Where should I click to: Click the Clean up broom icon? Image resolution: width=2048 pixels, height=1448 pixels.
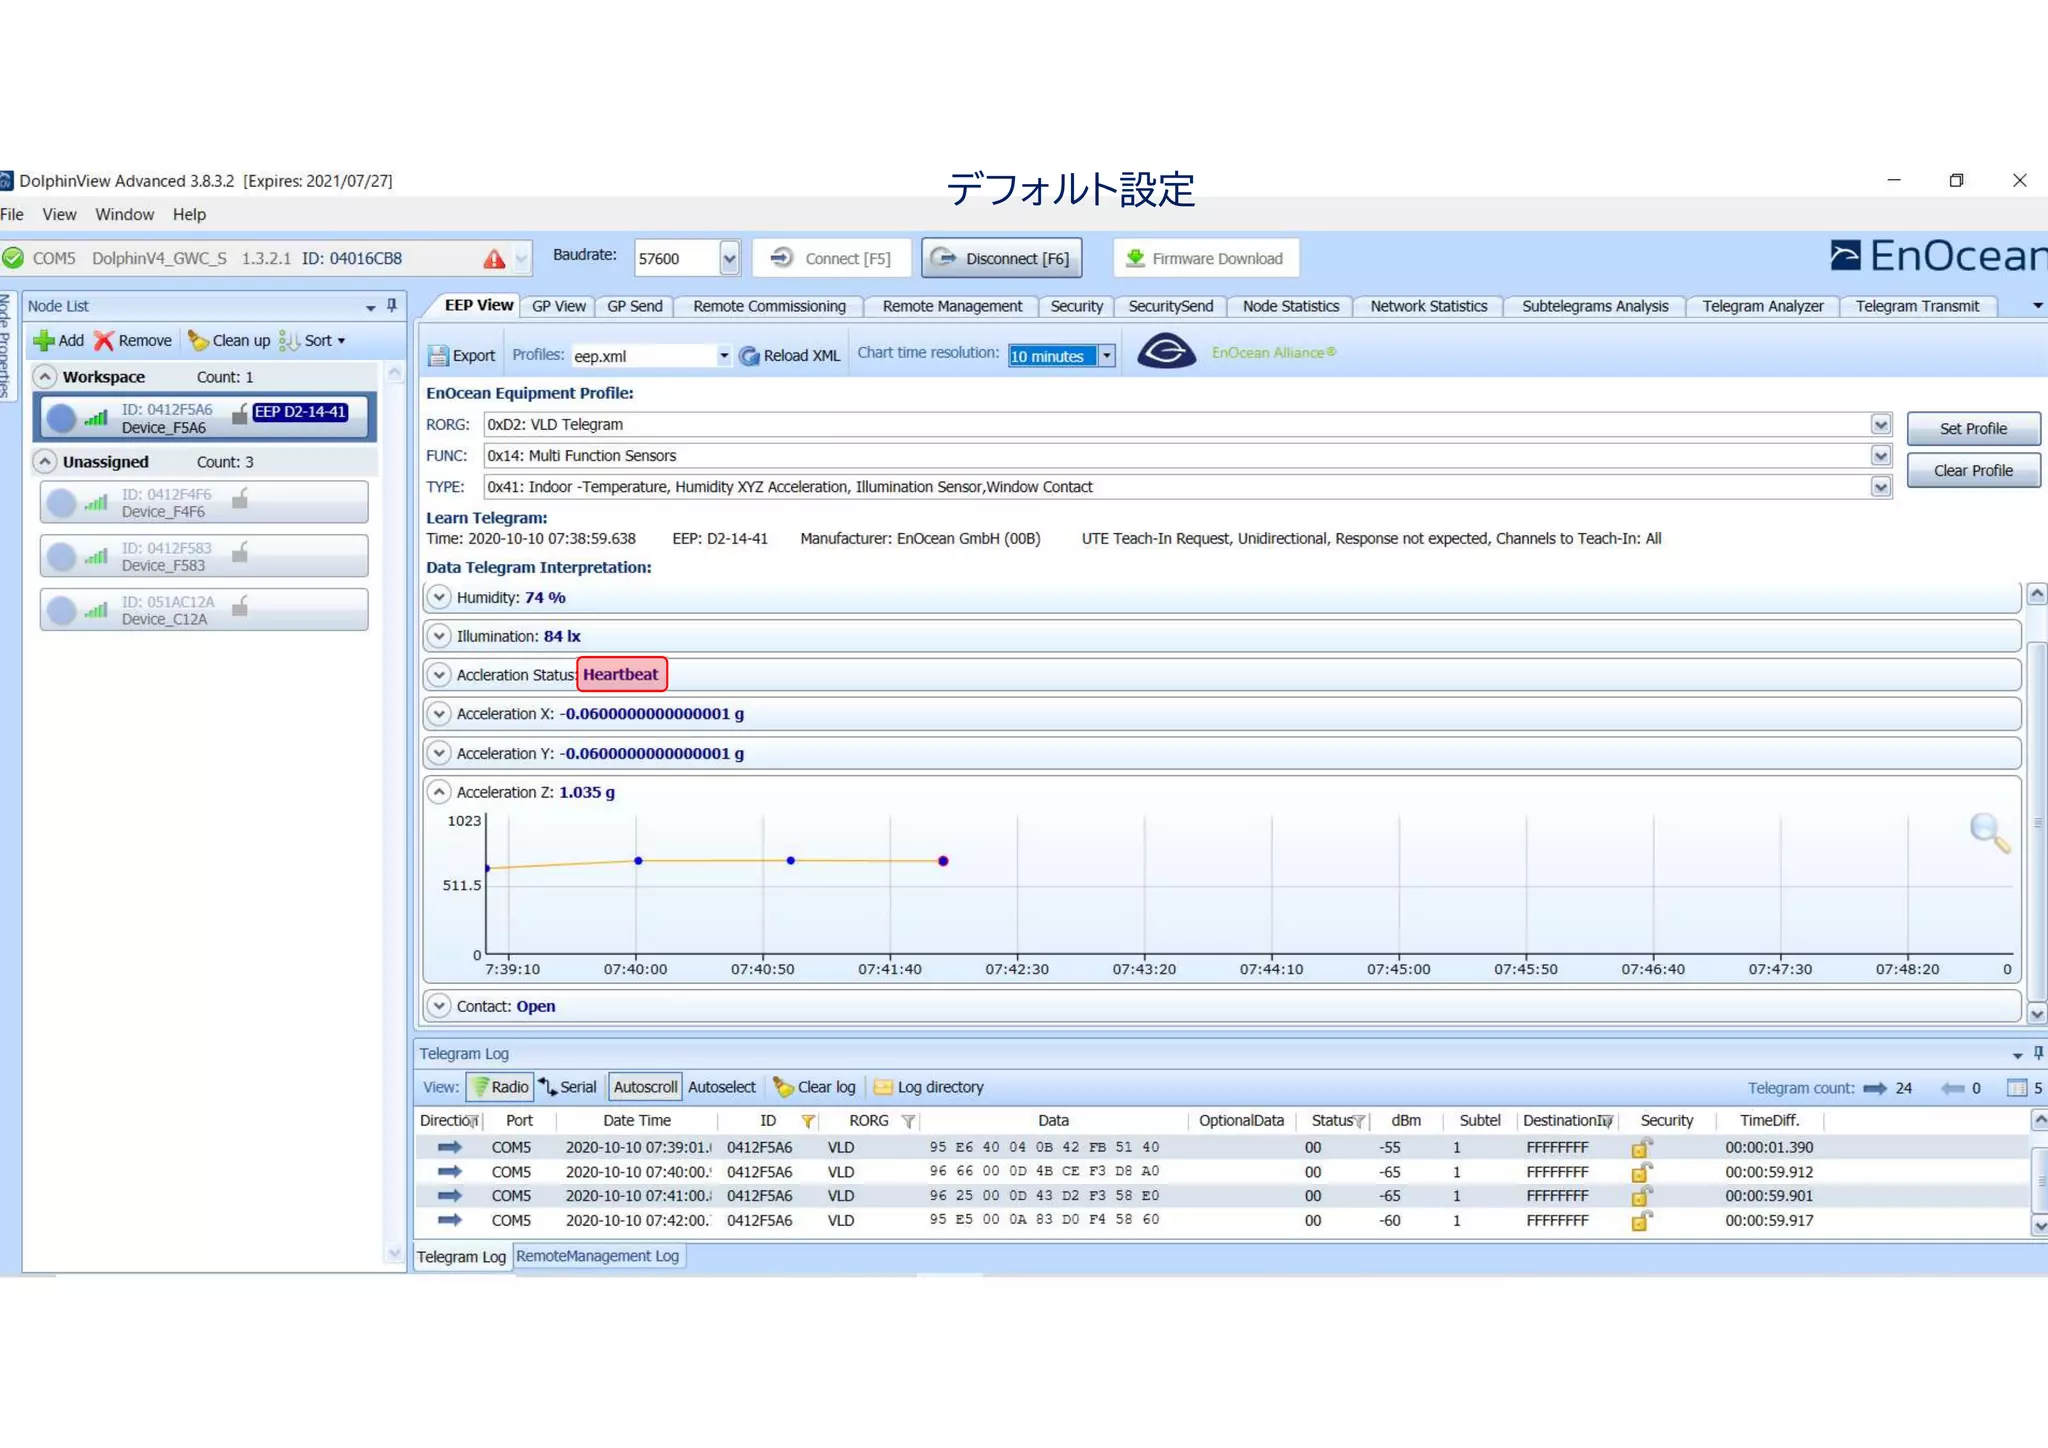tap(198, 341)
